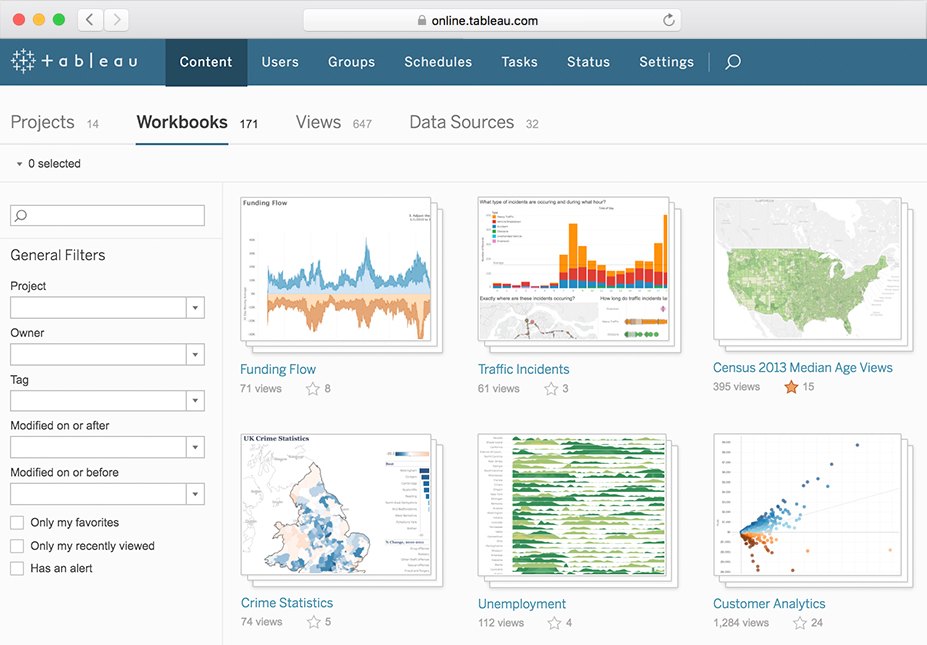Open the Funding Flow workbook link
The image size is (927, 645).
[277, 369]
